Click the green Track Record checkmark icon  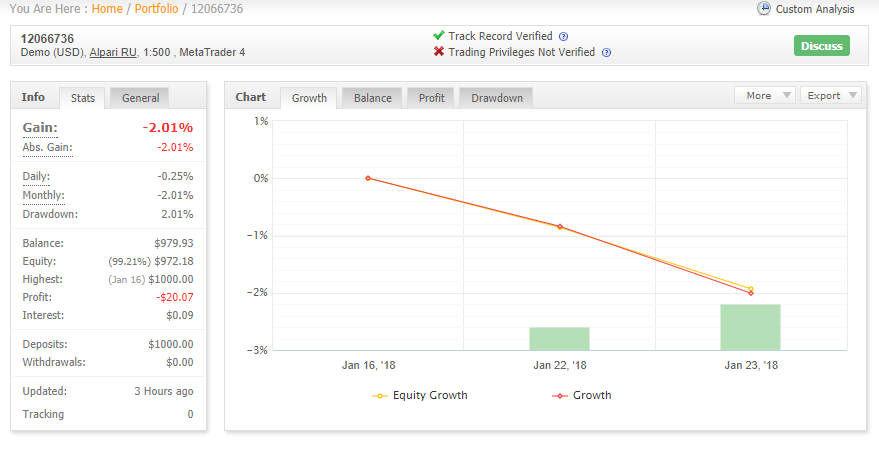[x=439, y=35]
